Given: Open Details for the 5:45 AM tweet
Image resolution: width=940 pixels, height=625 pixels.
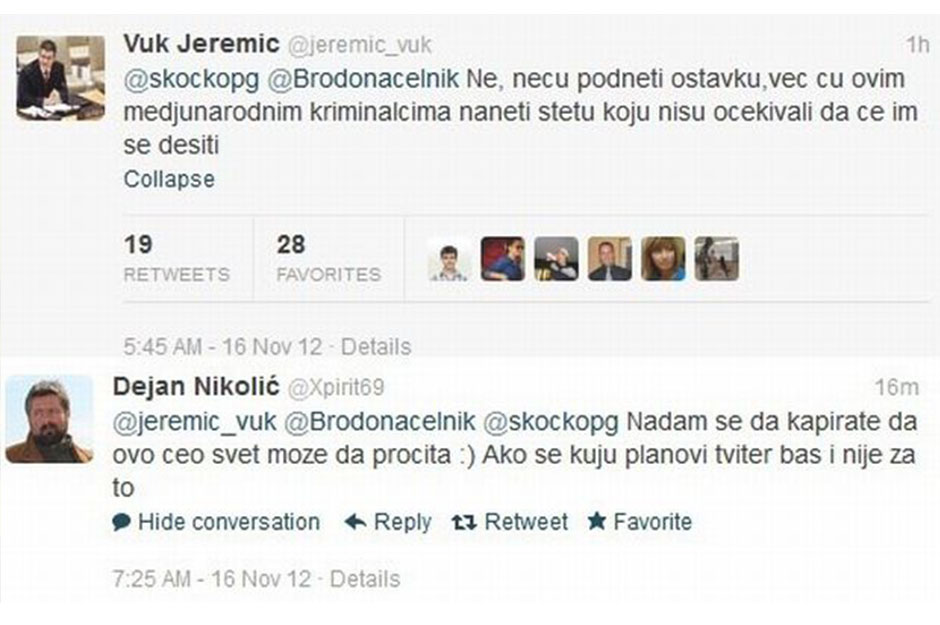Looking at the screenshot, I should (x=376, y=347).
